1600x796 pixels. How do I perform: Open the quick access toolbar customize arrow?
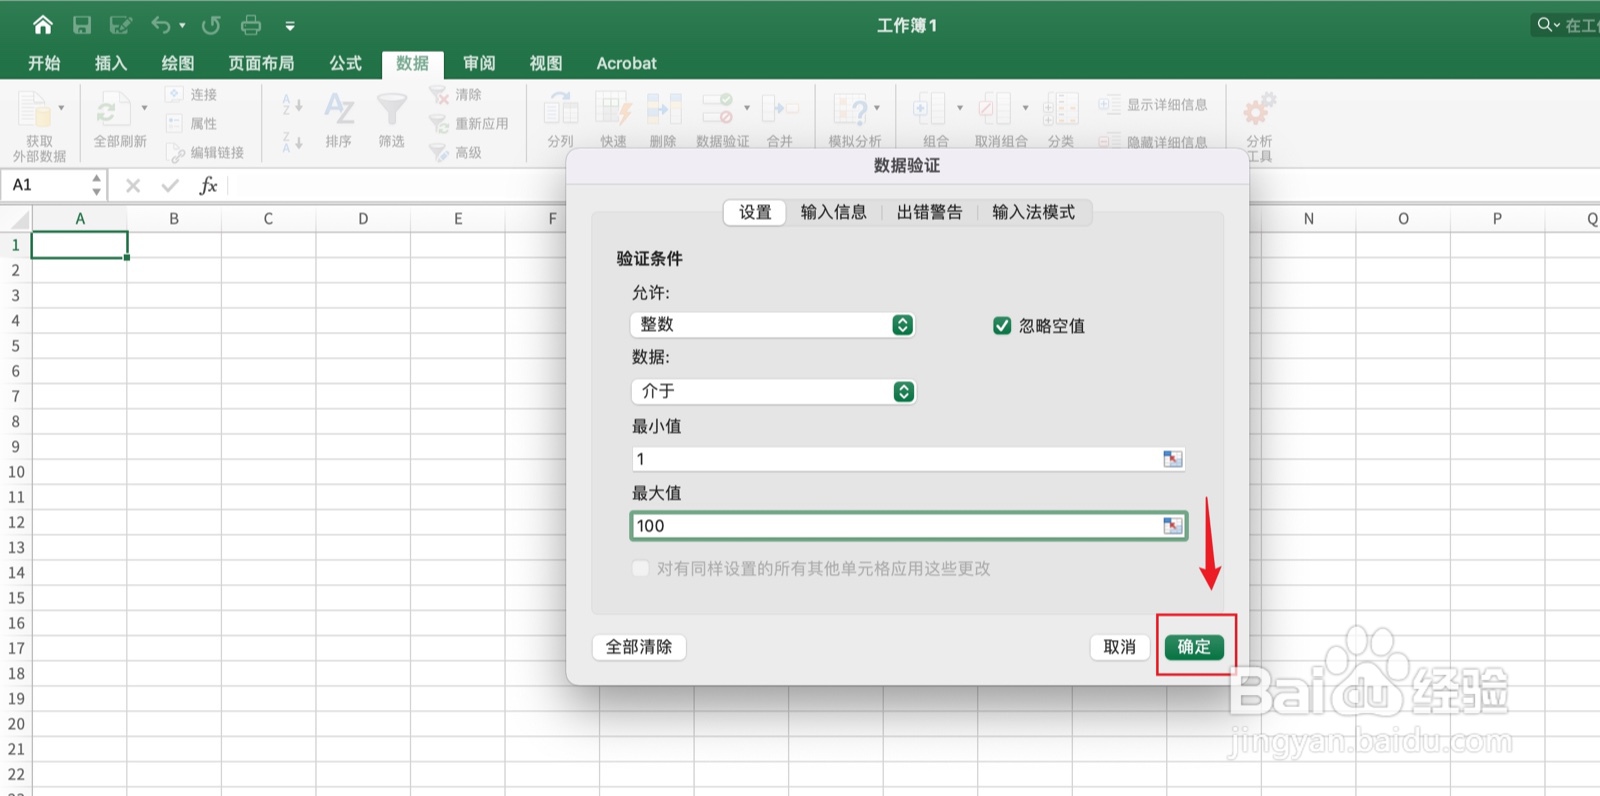tap(290, 26)
